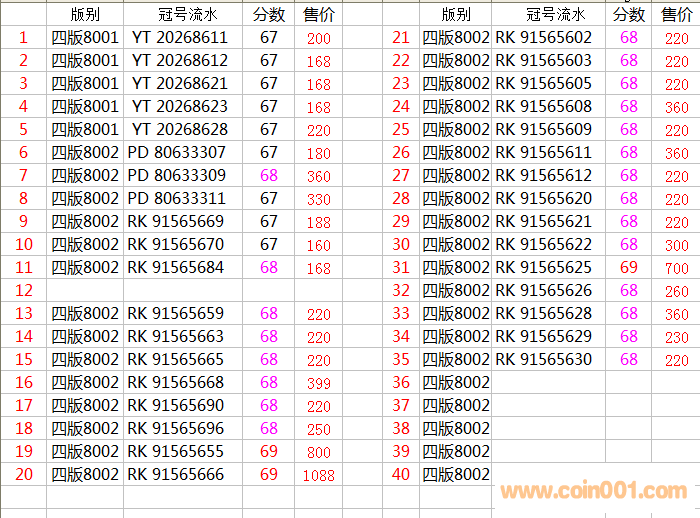Select the serial cell YT 20268628
Screen dimensions: 700x518
[180, 130]
